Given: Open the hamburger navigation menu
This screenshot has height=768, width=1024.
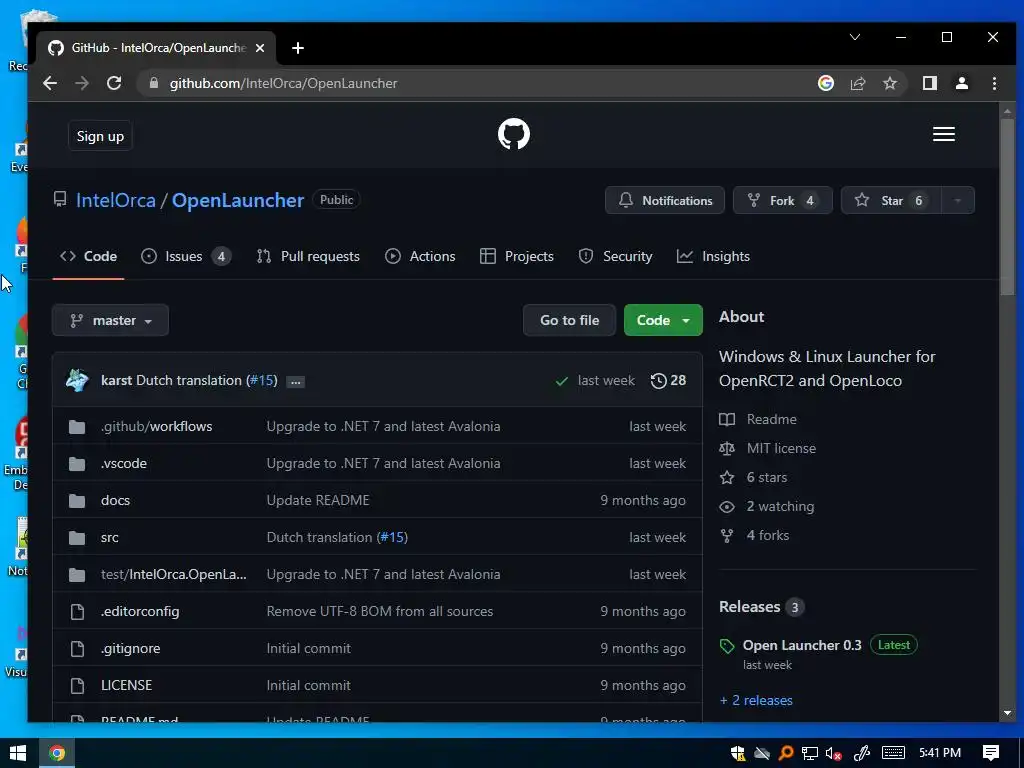Looking at the screenshot, I should [943, 135].
